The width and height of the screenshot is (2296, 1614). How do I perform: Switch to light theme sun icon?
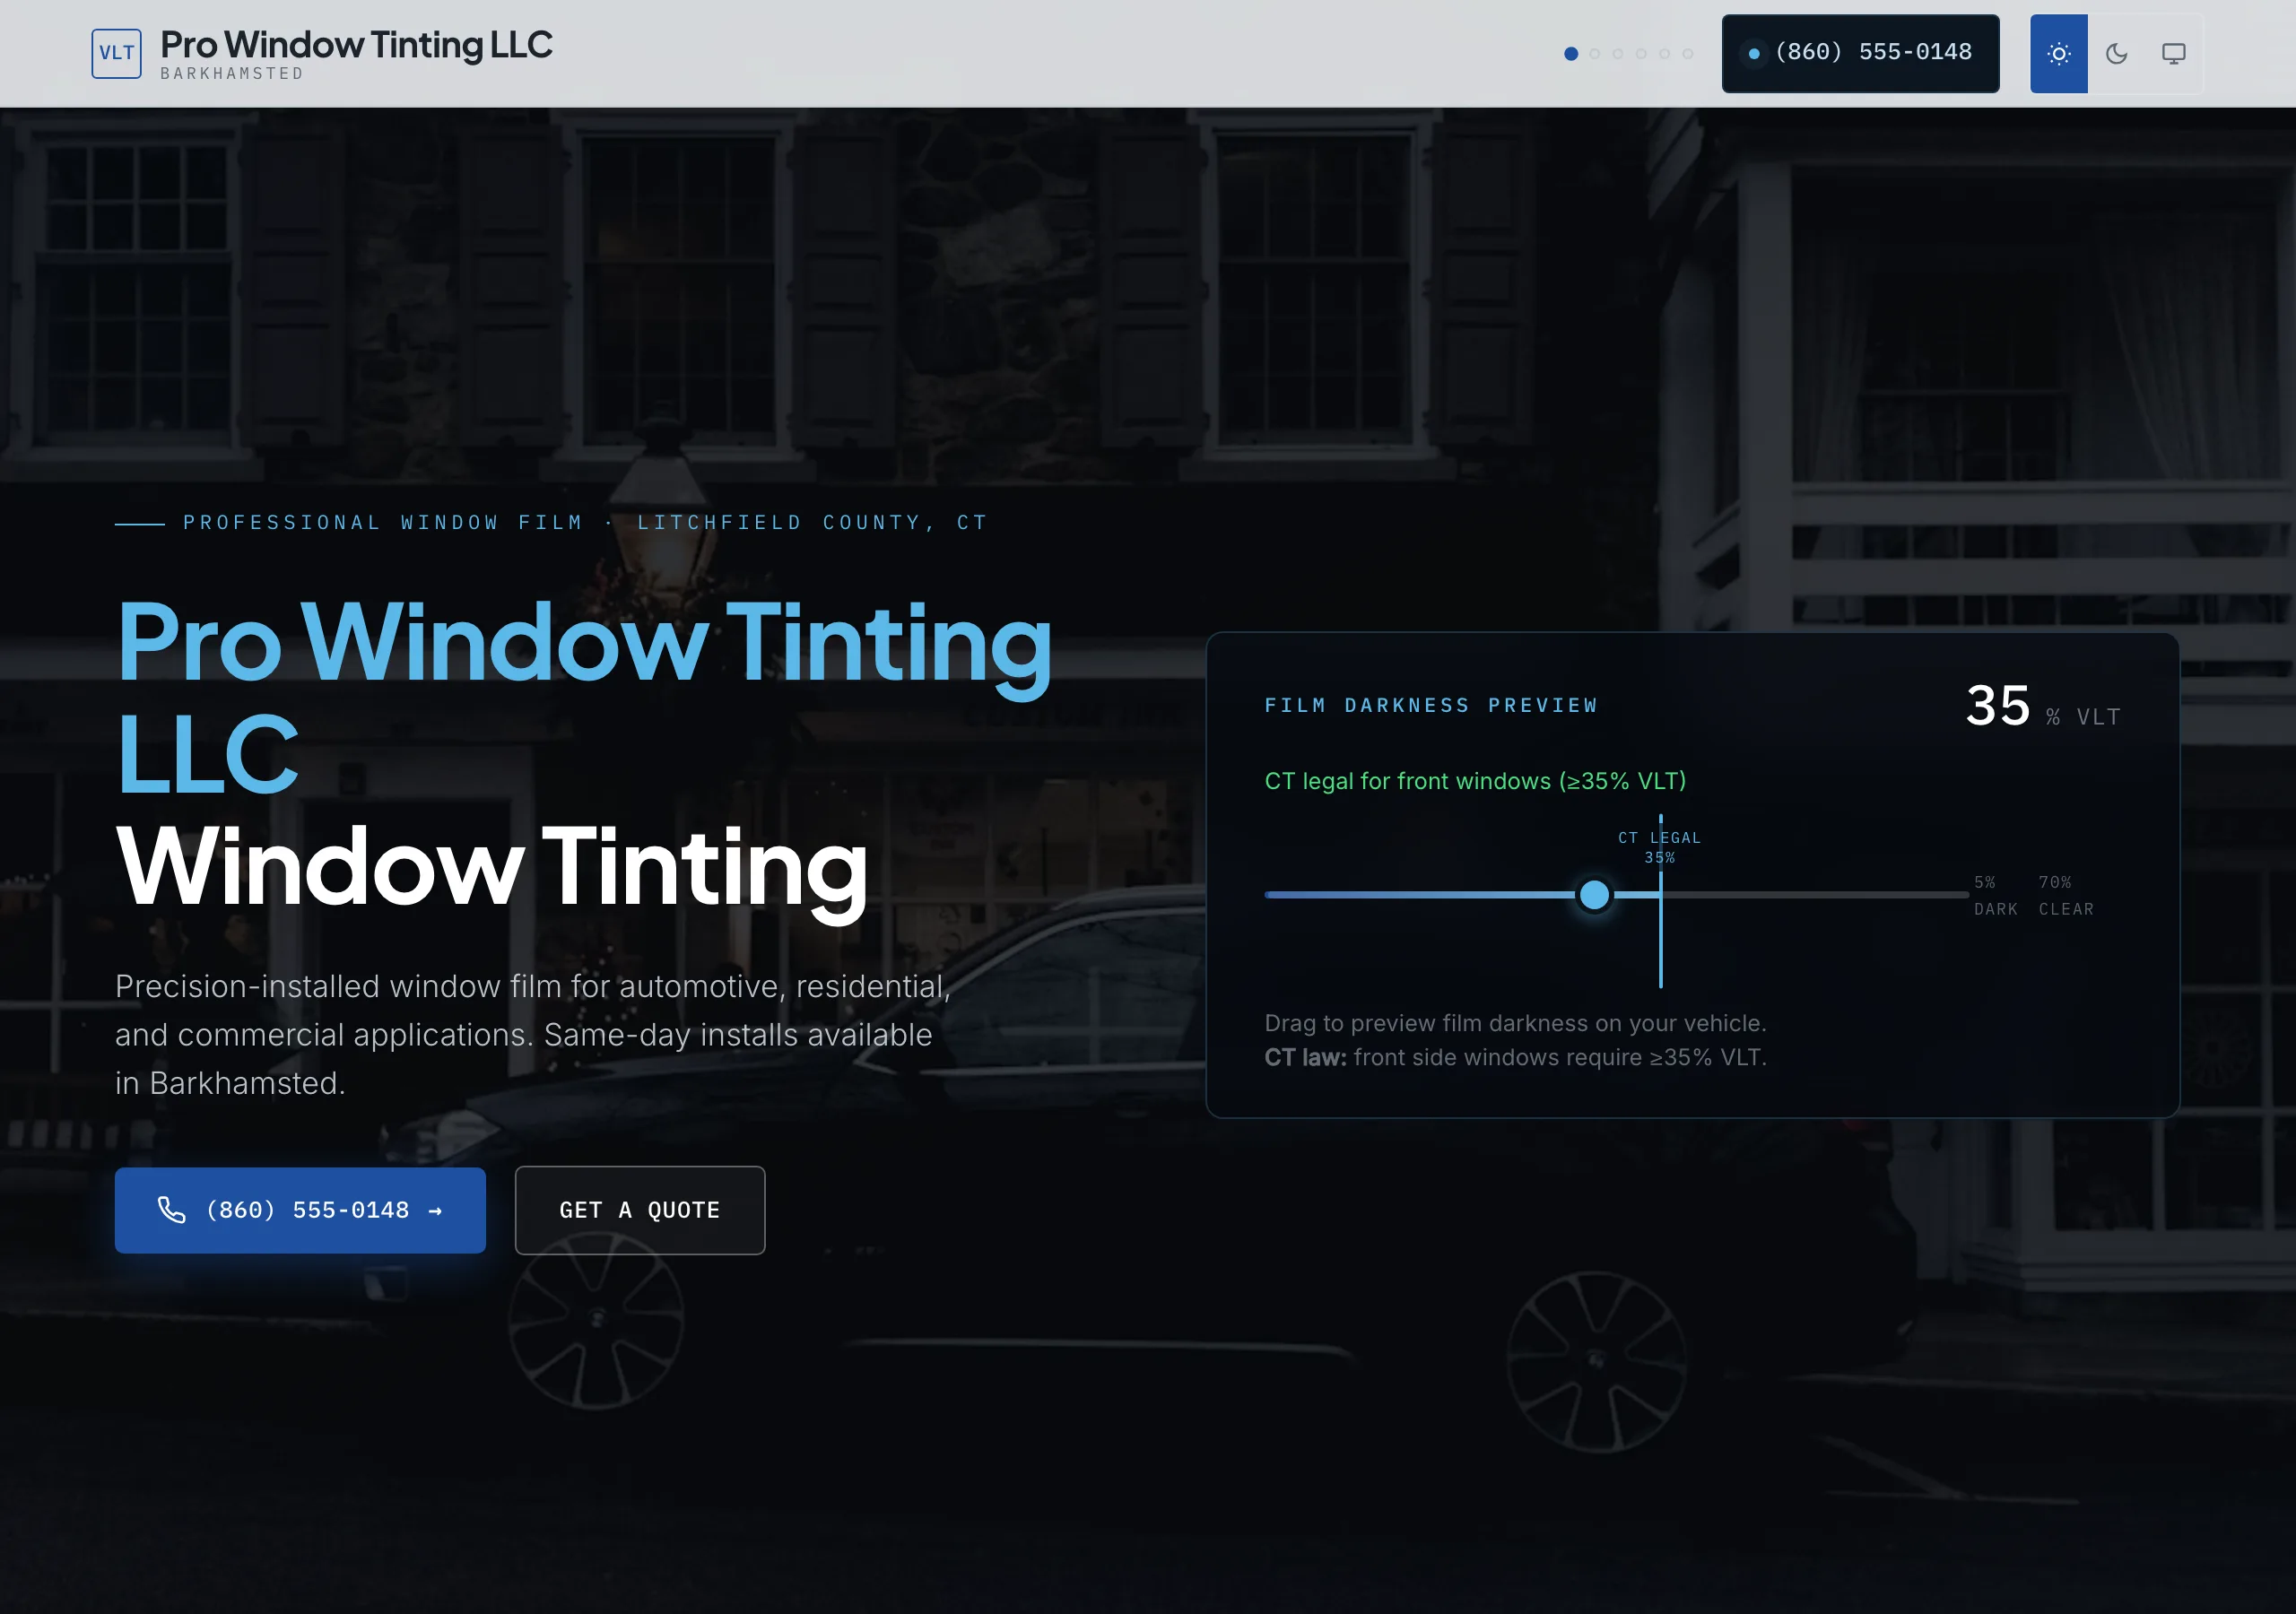[x=2058, y=53]
